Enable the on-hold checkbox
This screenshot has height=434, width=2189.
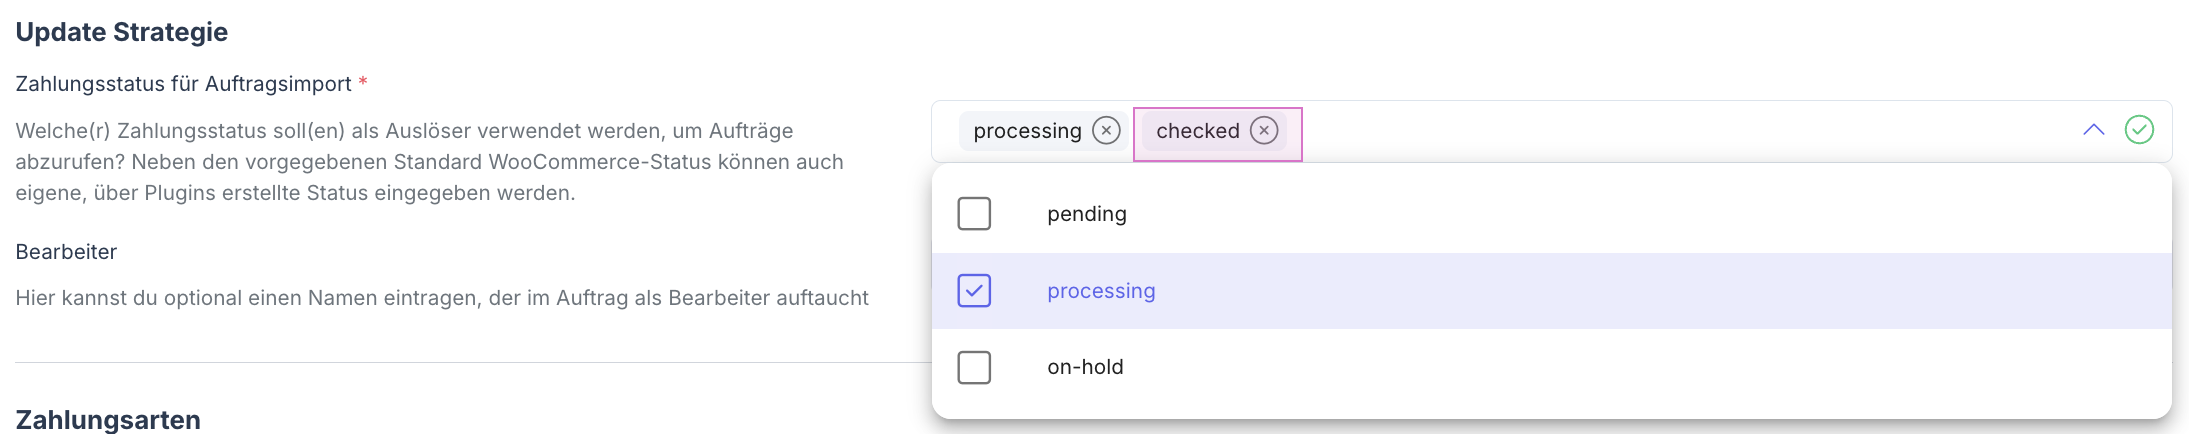974,367
